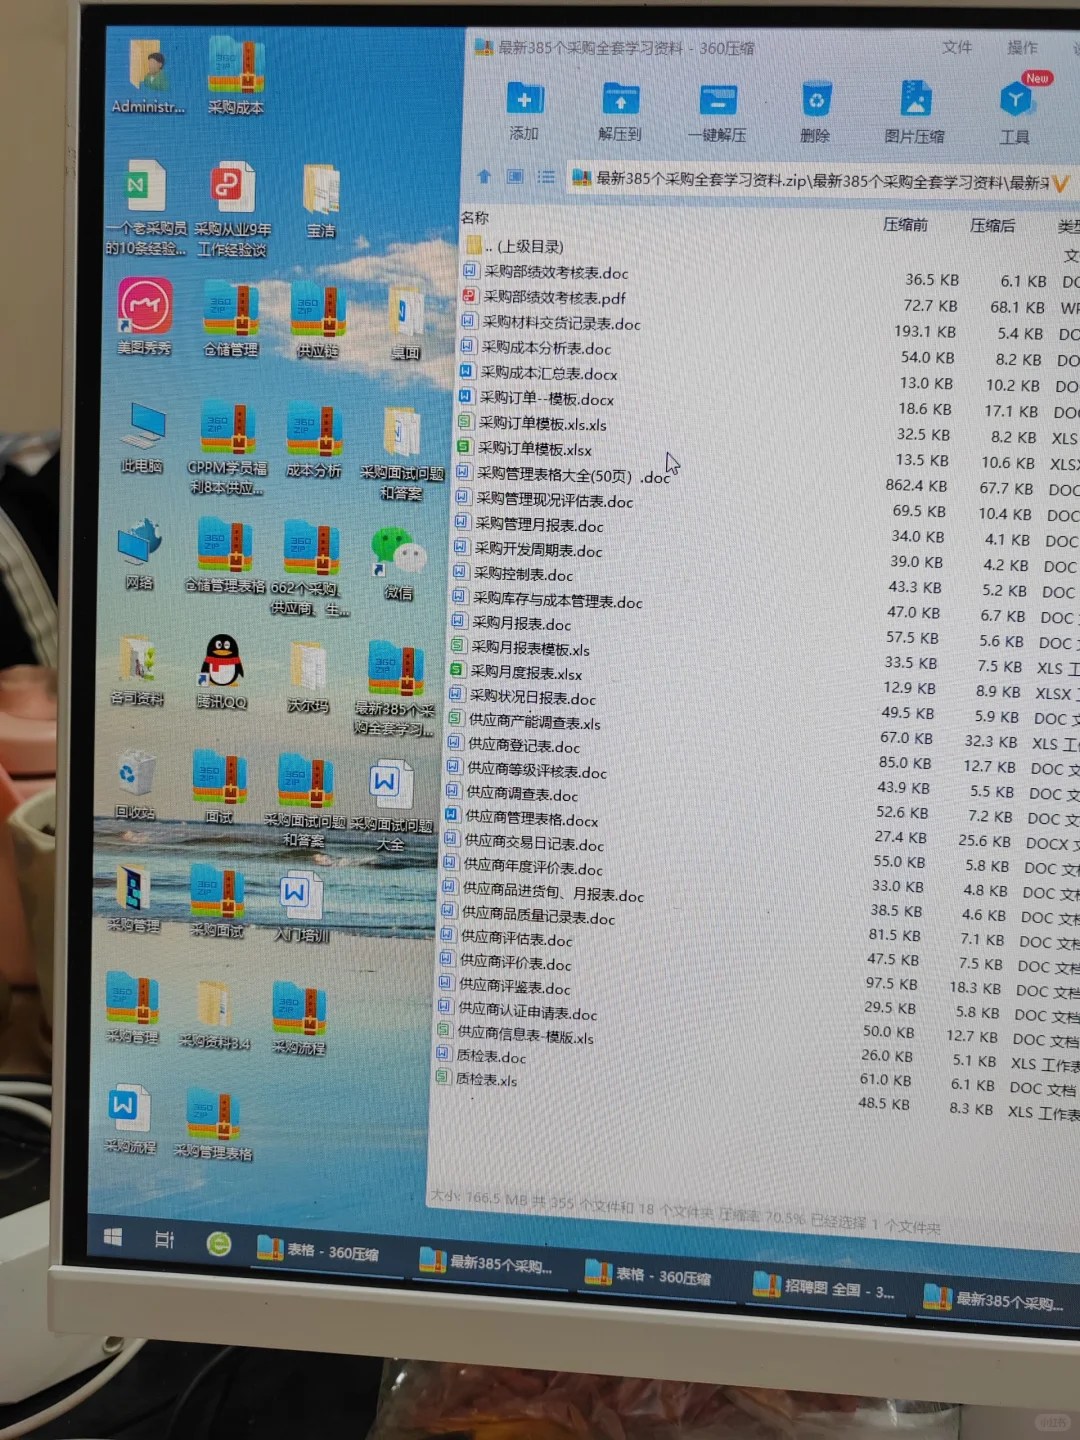Image resolution: width=1080 pixels, height=1440 pixels.
Task: Click the 解压到 (Extract to) toolbar icon
Action: [x=620, y=111]
